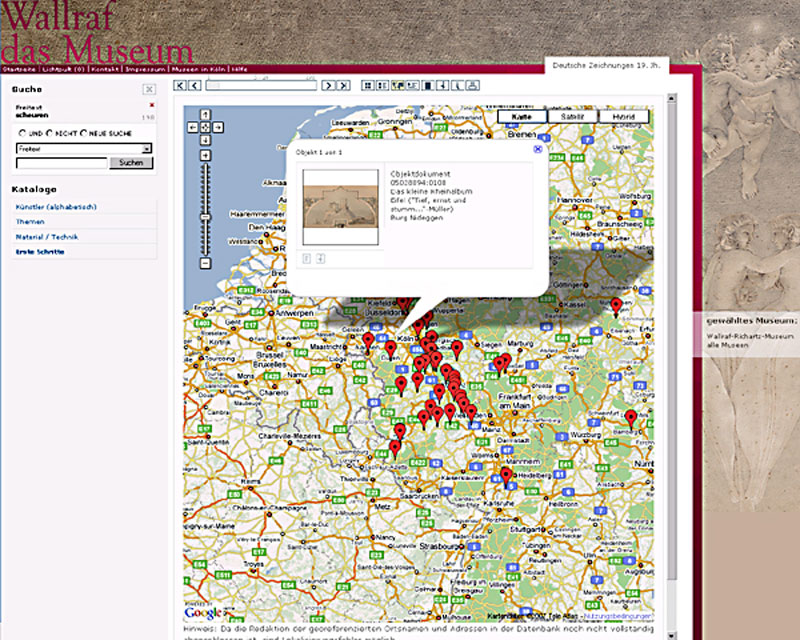
Task: Pan the map down
Action: point(205,140)
